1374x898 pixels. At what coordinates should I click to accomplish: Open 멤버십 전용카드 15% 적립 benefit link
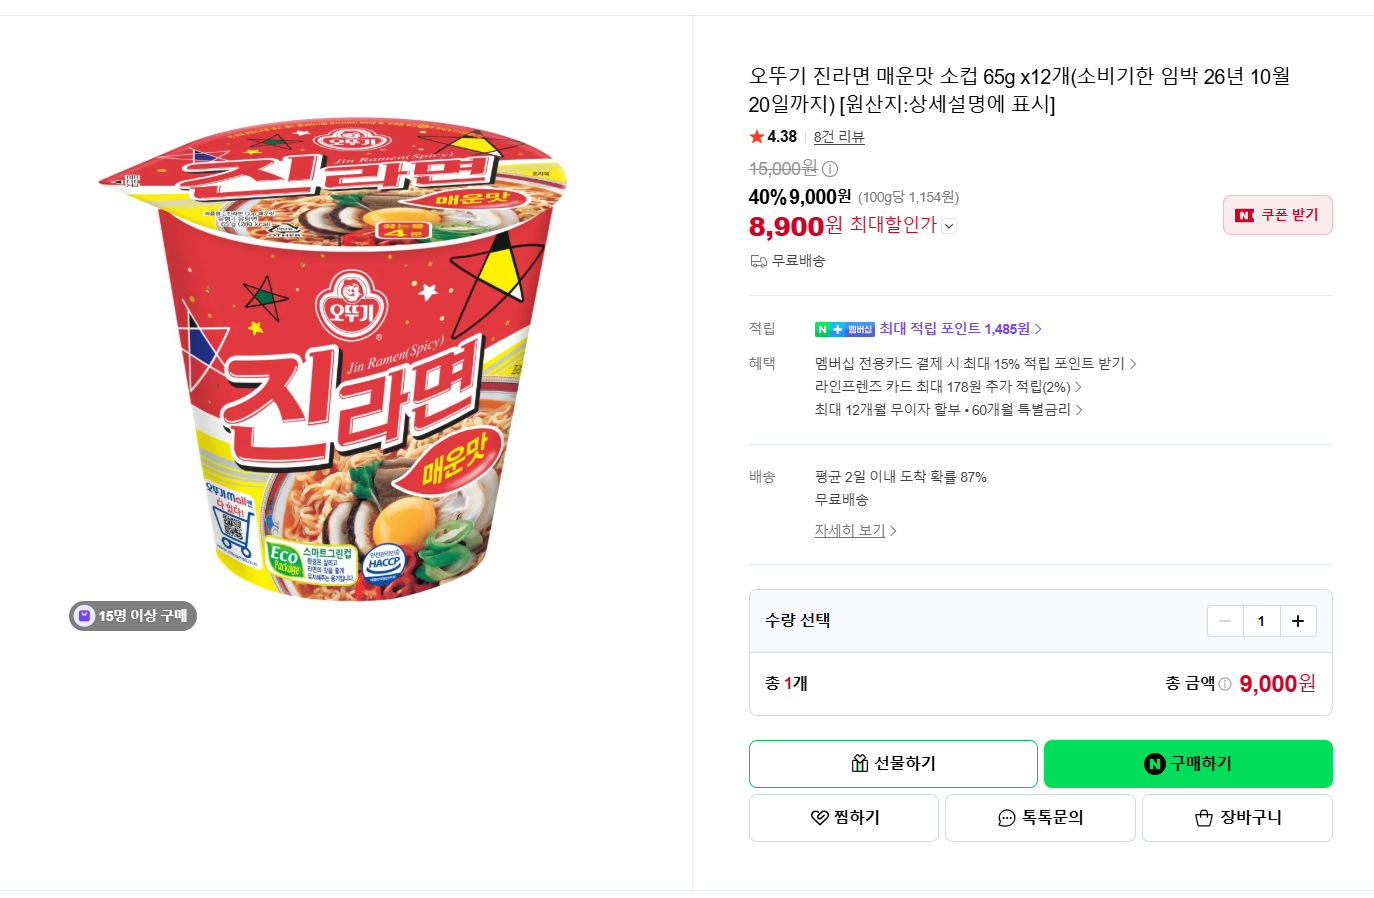click(976, 364)
